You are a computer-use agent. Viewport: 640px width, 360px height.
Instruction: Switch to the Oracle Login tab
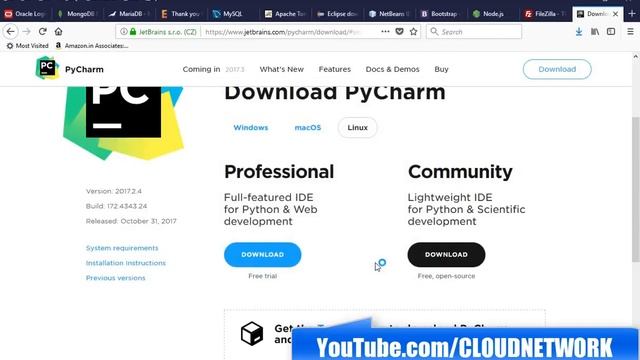[26, 14]
